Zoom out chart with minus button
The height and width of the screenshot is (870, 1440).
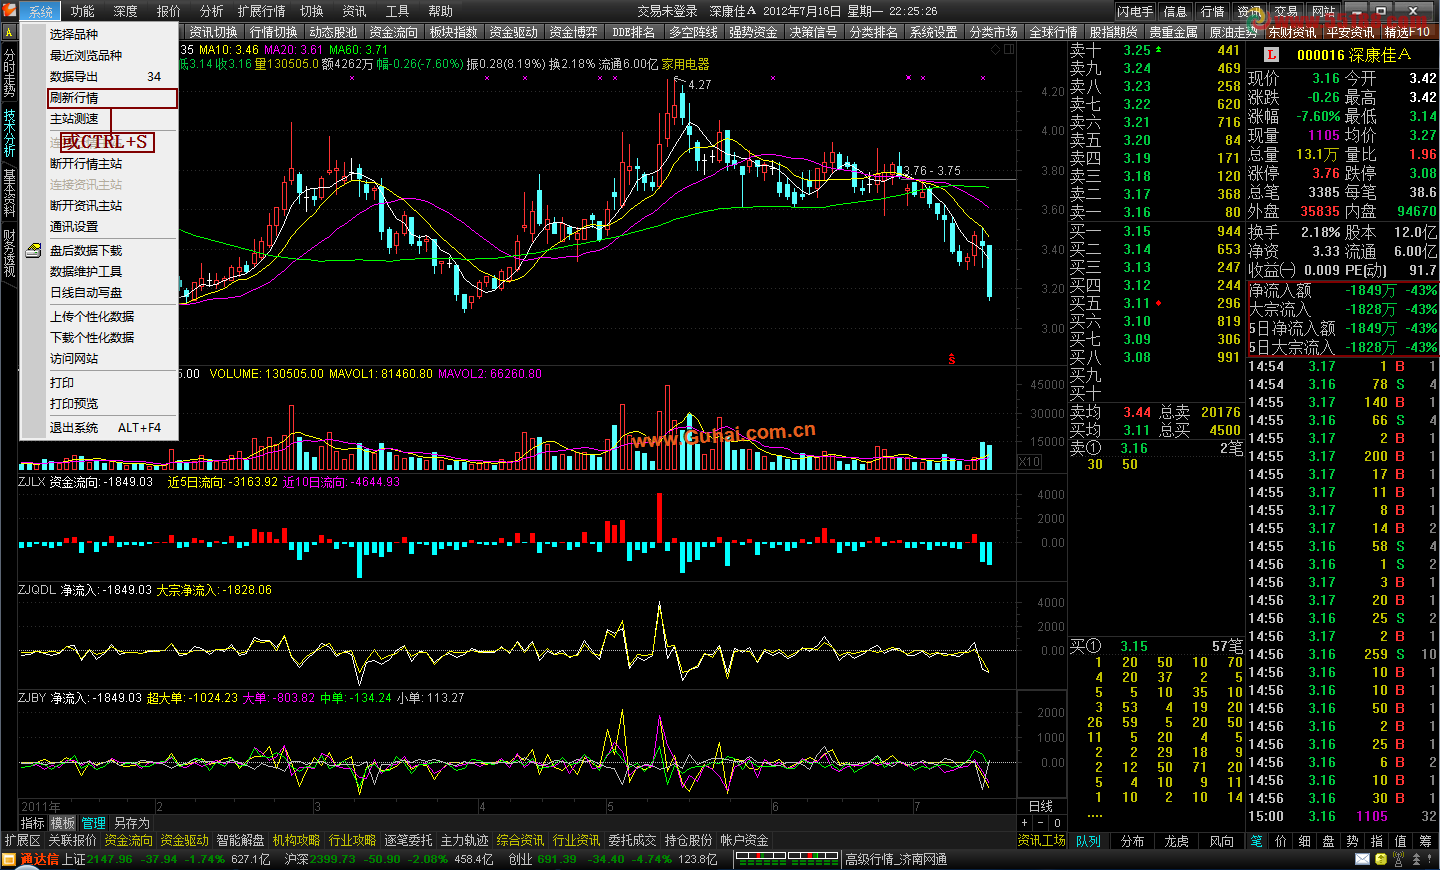pyautogui.click(x=1040, y=823)
